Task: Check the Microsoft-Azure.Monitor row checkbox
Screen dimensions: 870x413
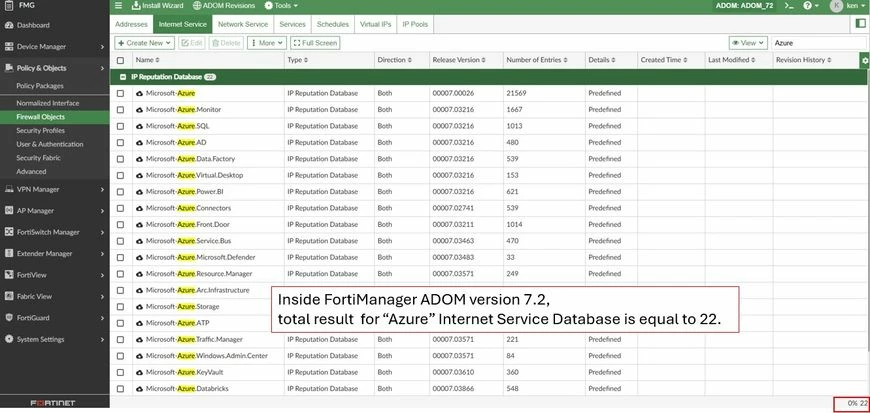Action: pyautogui.click(x=120, y=110)
